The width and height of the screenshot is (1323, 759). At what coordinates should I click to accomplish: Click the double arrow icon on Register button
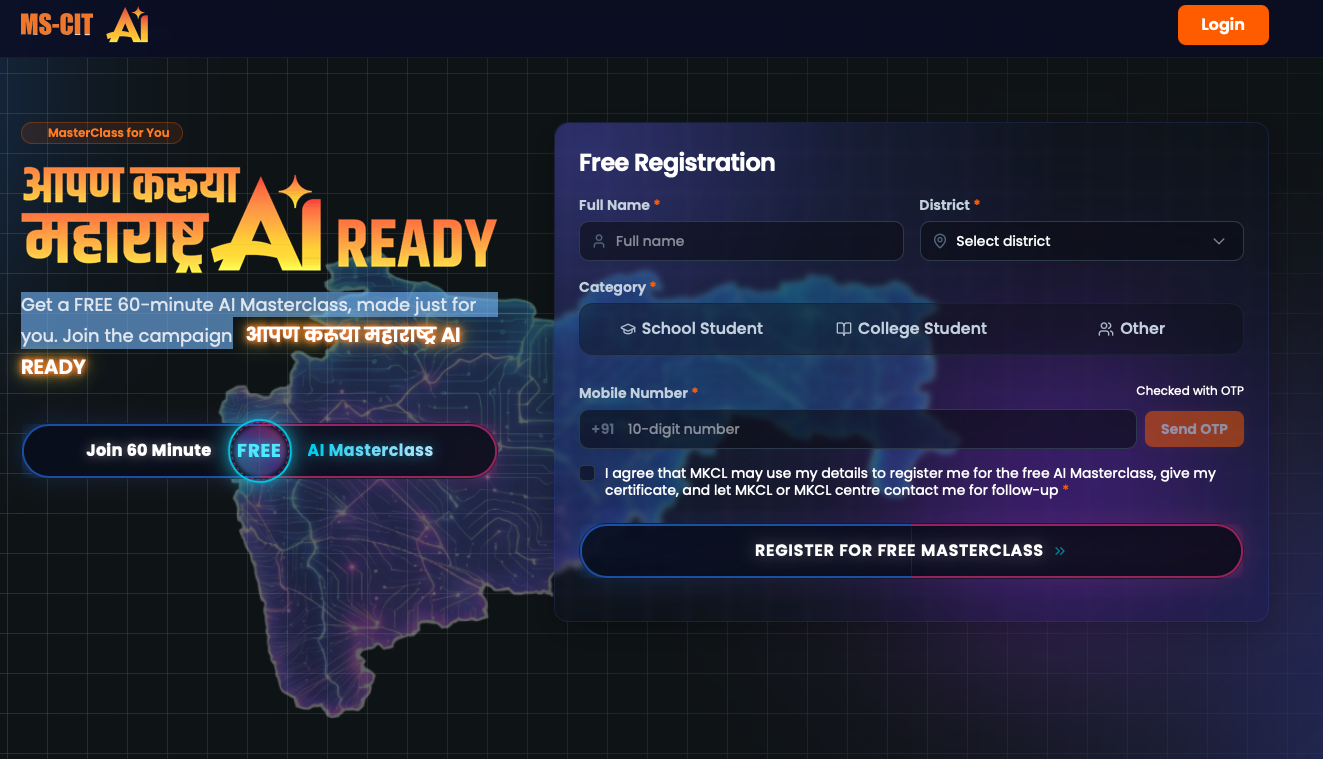point(1060,551)
